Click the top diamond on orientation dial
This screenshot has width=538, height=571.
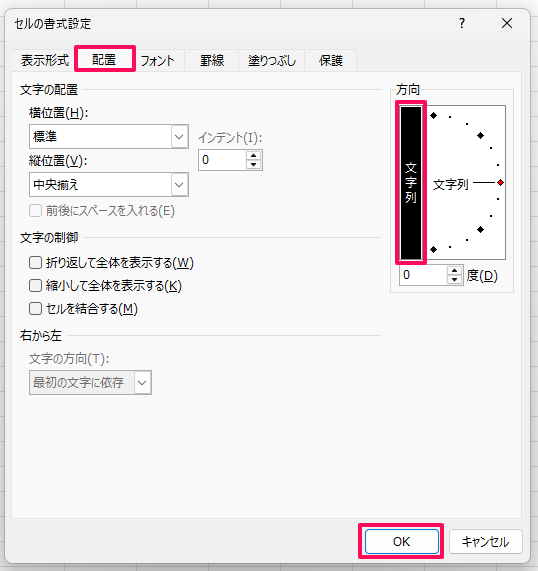[x=433, y=115]
